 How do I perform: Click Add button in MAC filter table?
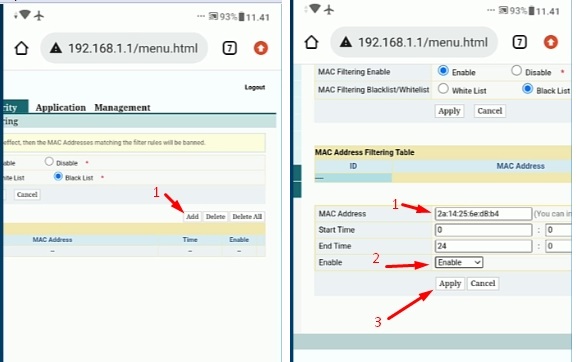(192, 217)
